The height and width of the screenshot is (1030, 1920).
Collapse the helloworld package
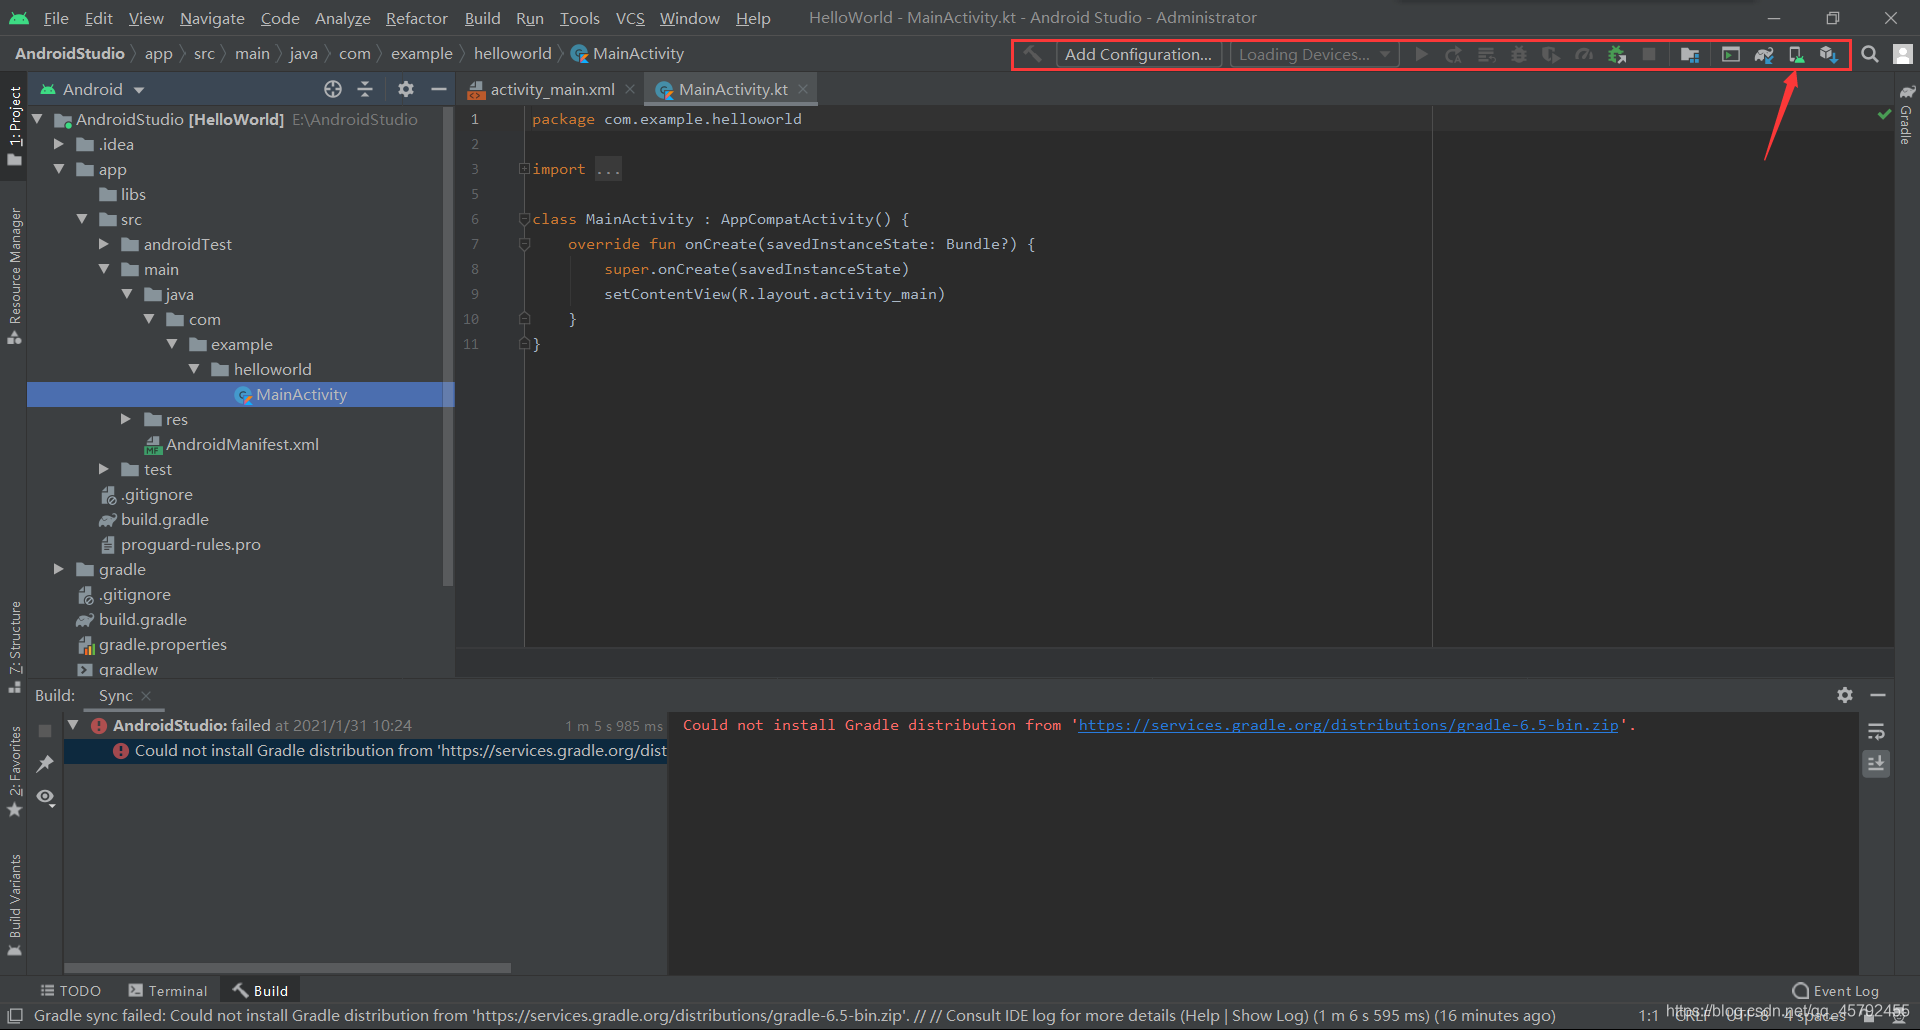[x=194, y=369]
